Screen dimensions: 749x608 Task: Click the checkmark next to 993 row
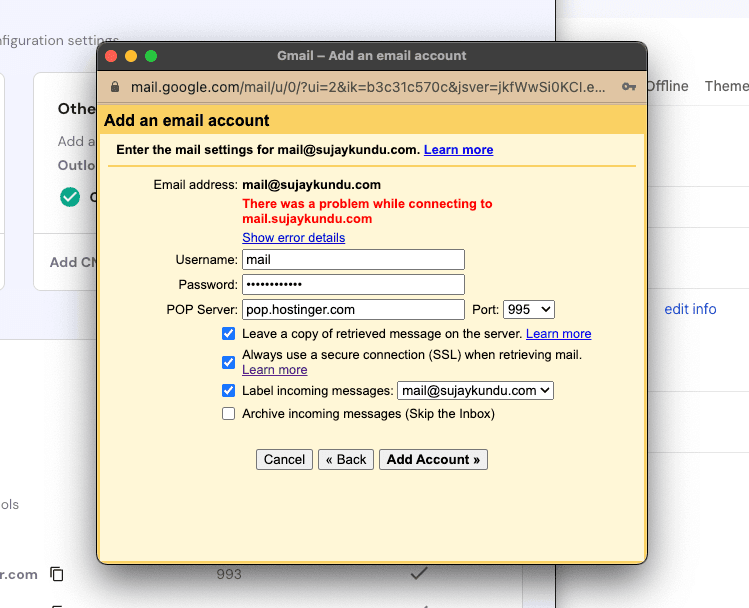pyautogui.click(x=419, y=573)
